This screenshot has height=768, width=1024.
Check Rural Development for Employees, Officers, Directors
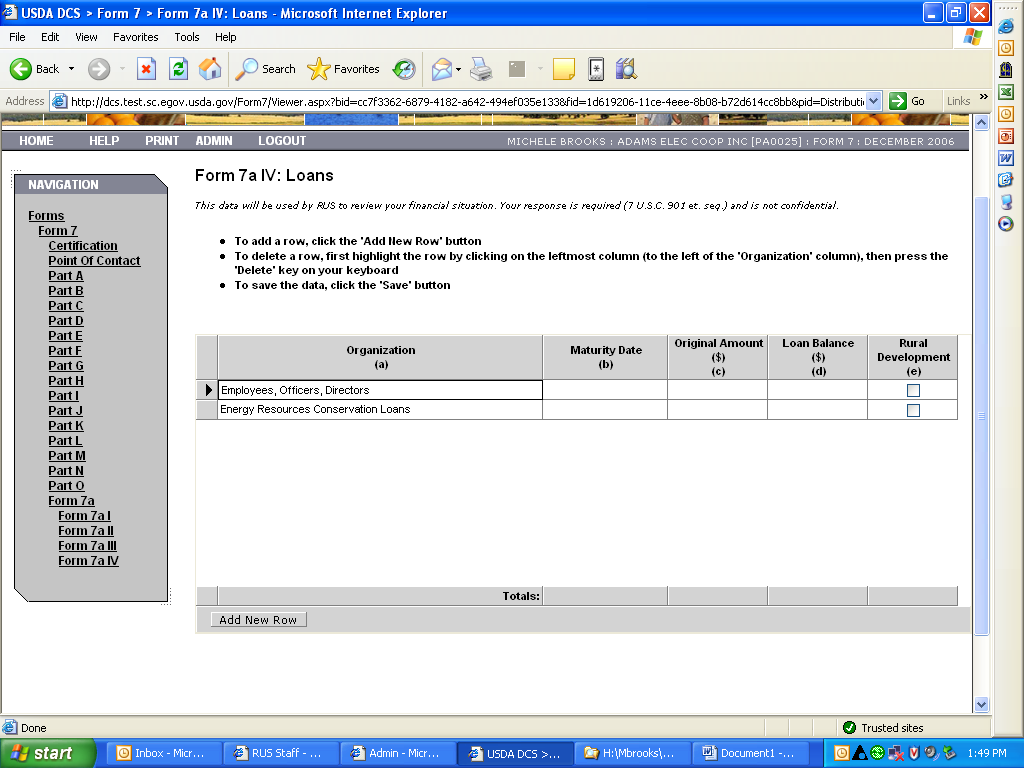(913, 391)
